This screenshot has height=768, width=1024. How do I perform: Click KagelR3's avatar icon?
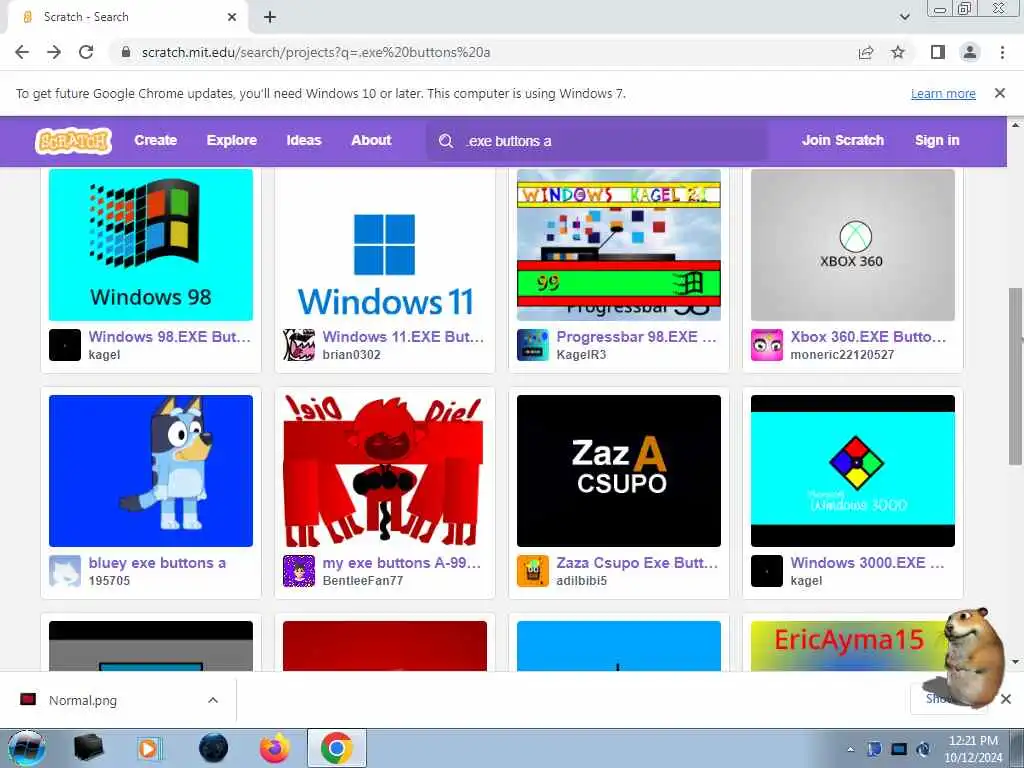click(533, 345)
